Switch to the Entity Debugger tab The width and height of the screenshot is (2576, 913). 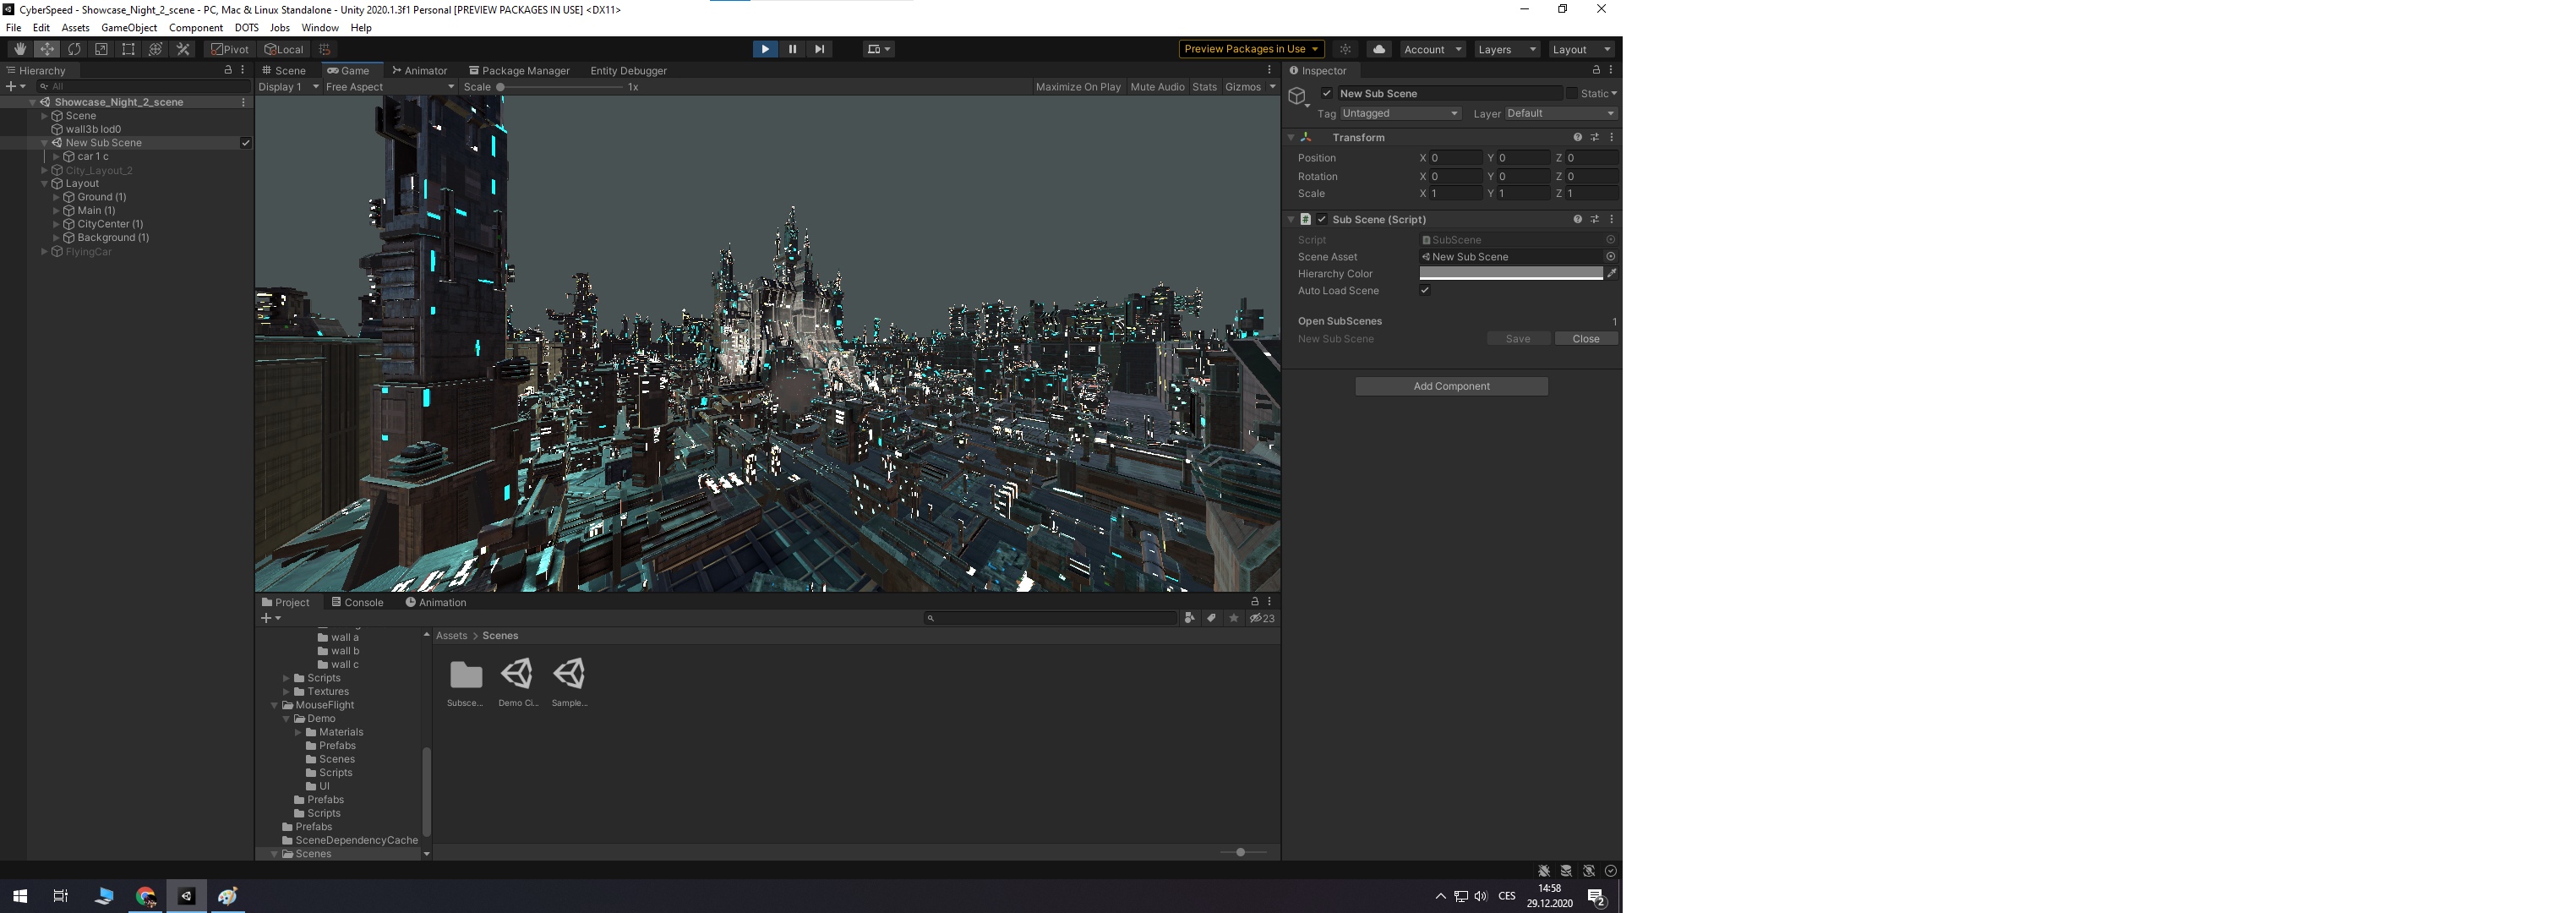pyautogui.click(x=628, y=70)
